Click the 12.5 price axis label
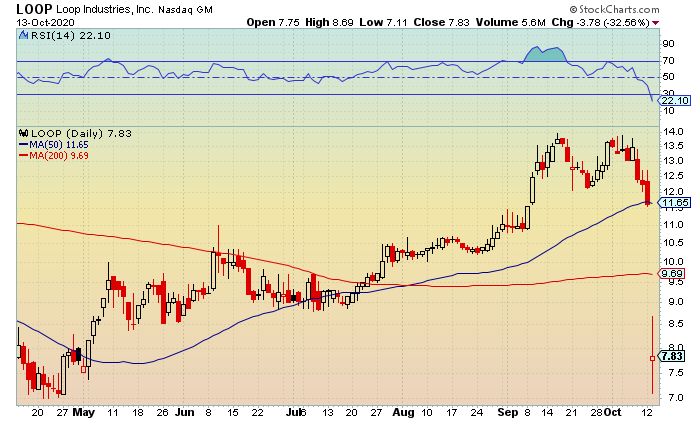 pos(673,176)
